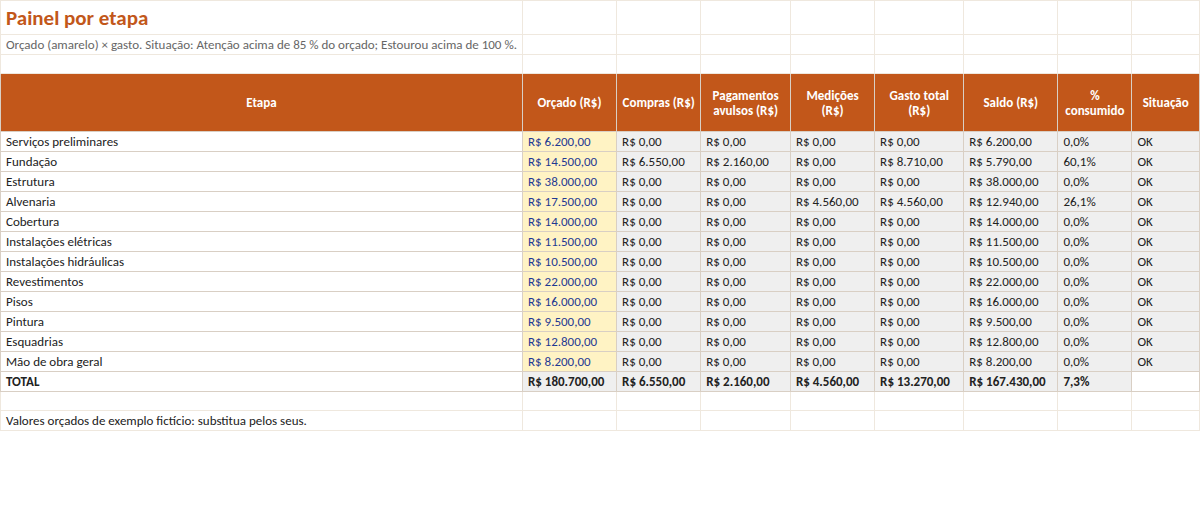
Task: Edit budget cell 'R$ 14.000,00' for Cobertura
Action: pos(569,222)
